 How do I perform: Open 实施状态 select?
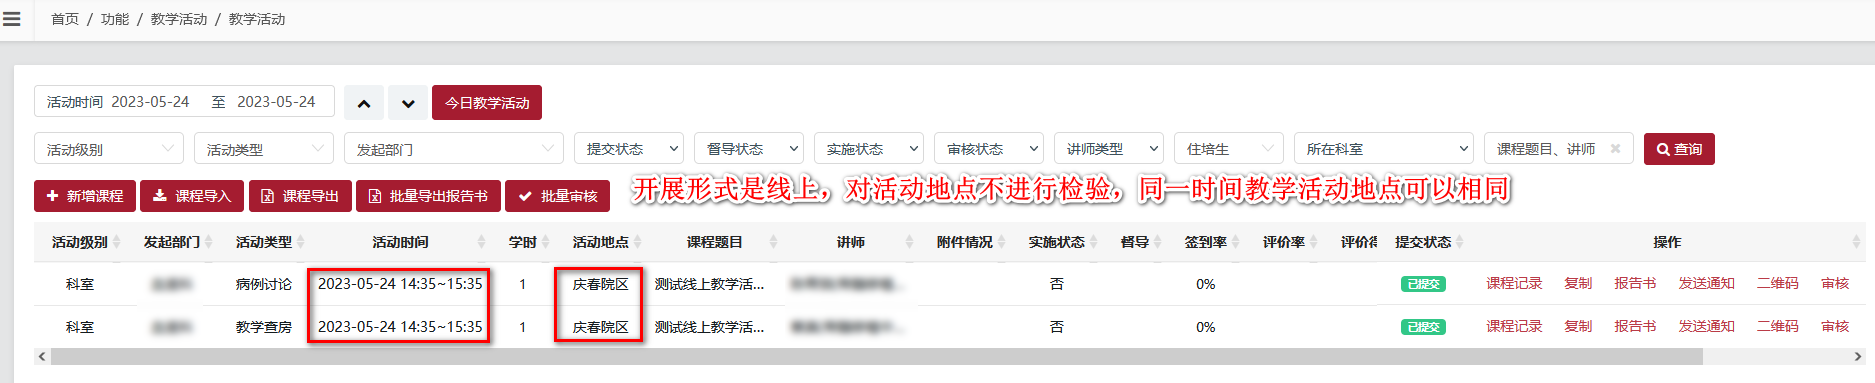point(869,149)
